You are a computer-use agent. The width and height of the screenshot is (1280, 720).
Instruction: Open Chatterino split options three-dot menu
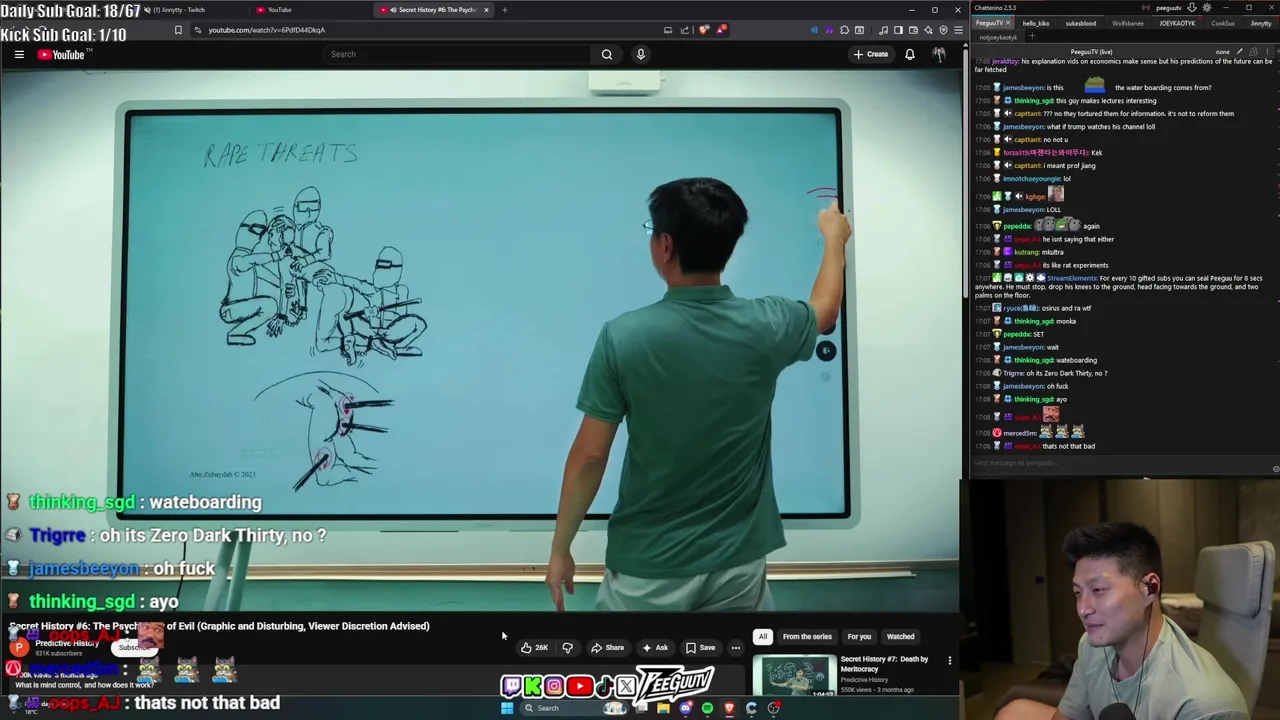coord(1266,51)
